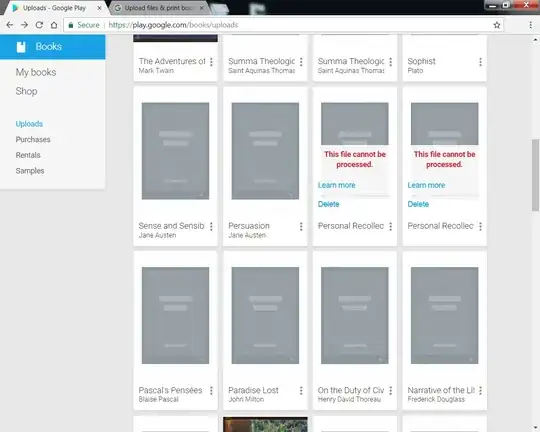
Task: Open options menu for On the Duty of Civil
Action: tap(391, 391)
